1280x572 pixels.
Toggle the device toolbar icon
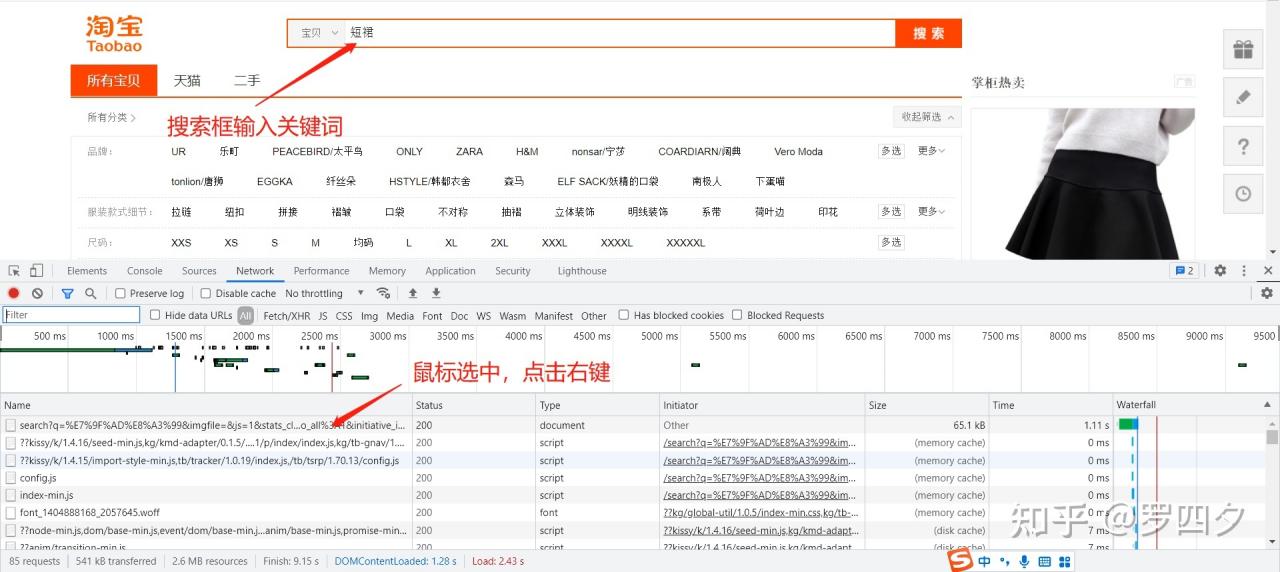(x=36, y=271)
